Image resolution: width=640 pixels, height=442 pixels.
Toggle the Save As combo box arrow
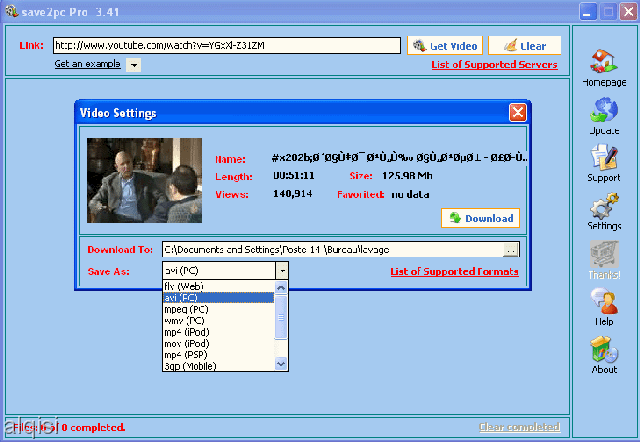click(x=282, y=271)
